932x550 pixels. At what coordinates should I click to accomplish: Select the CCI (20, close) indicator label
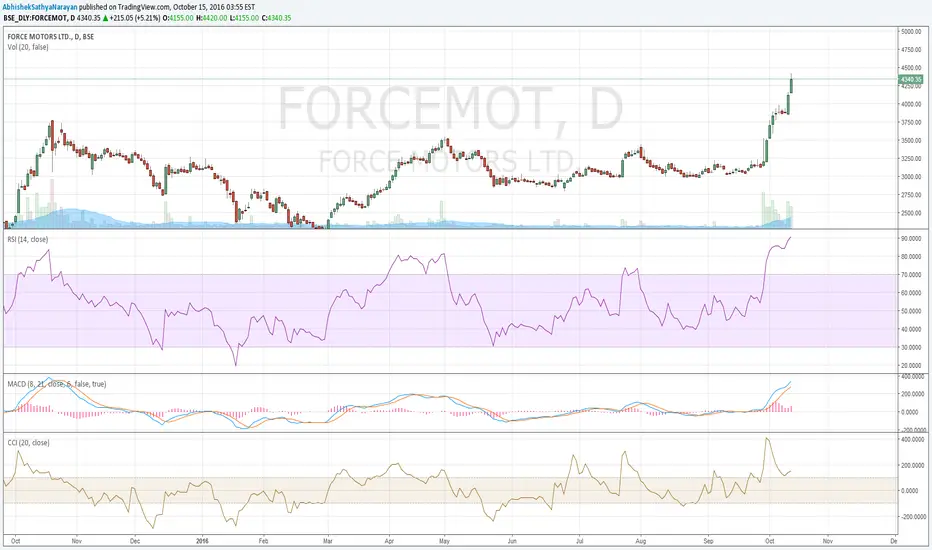tap(29, 442)
